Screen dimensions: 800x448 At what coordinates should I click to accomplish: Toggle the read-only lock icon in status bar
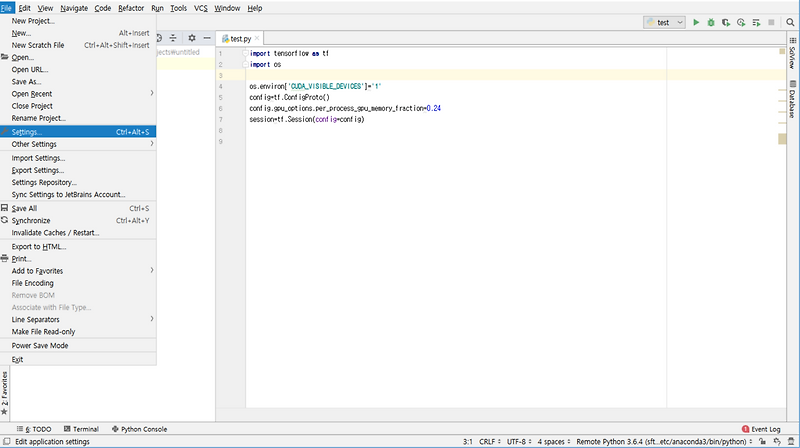coord(762,442)
